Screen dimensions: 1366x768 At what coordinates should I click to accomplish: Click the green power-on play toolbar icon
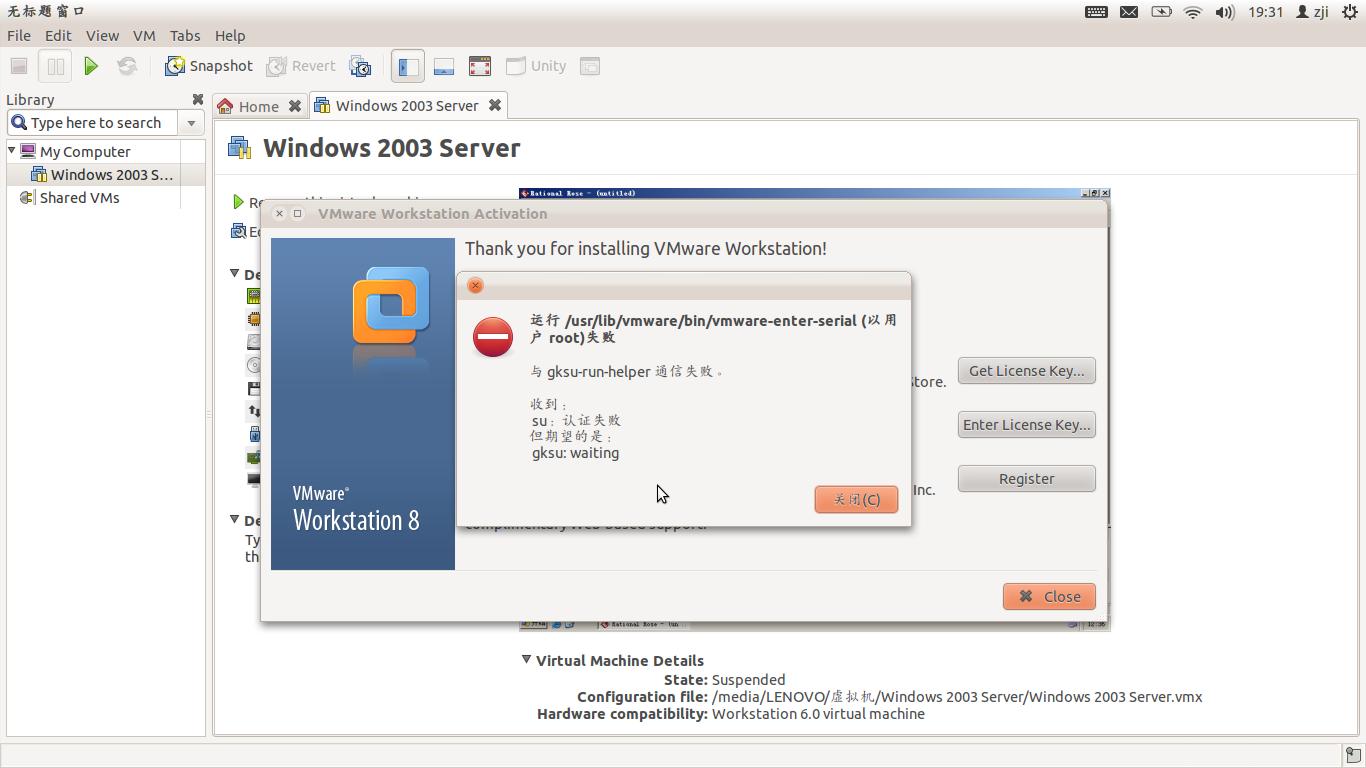[91, 66]
